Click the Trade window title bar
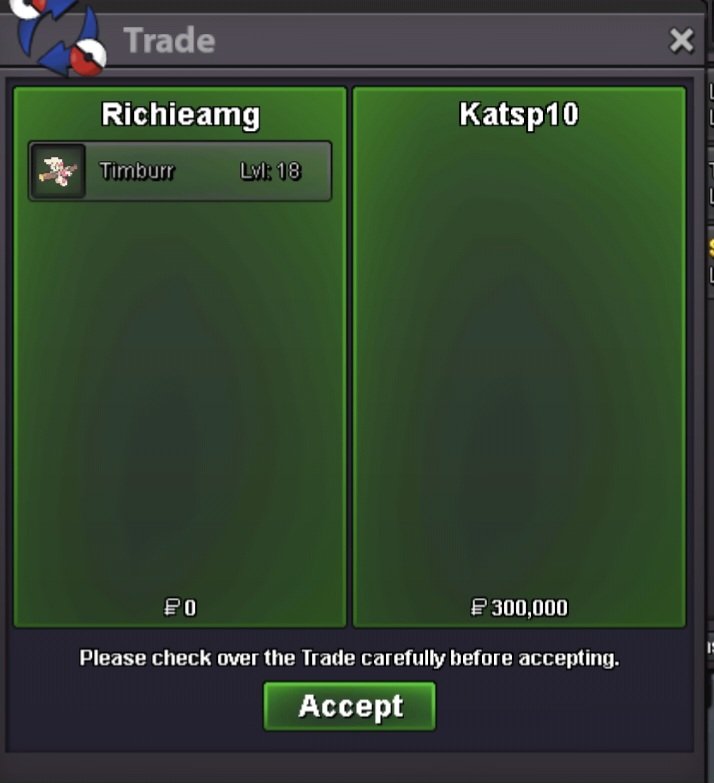 389,40
